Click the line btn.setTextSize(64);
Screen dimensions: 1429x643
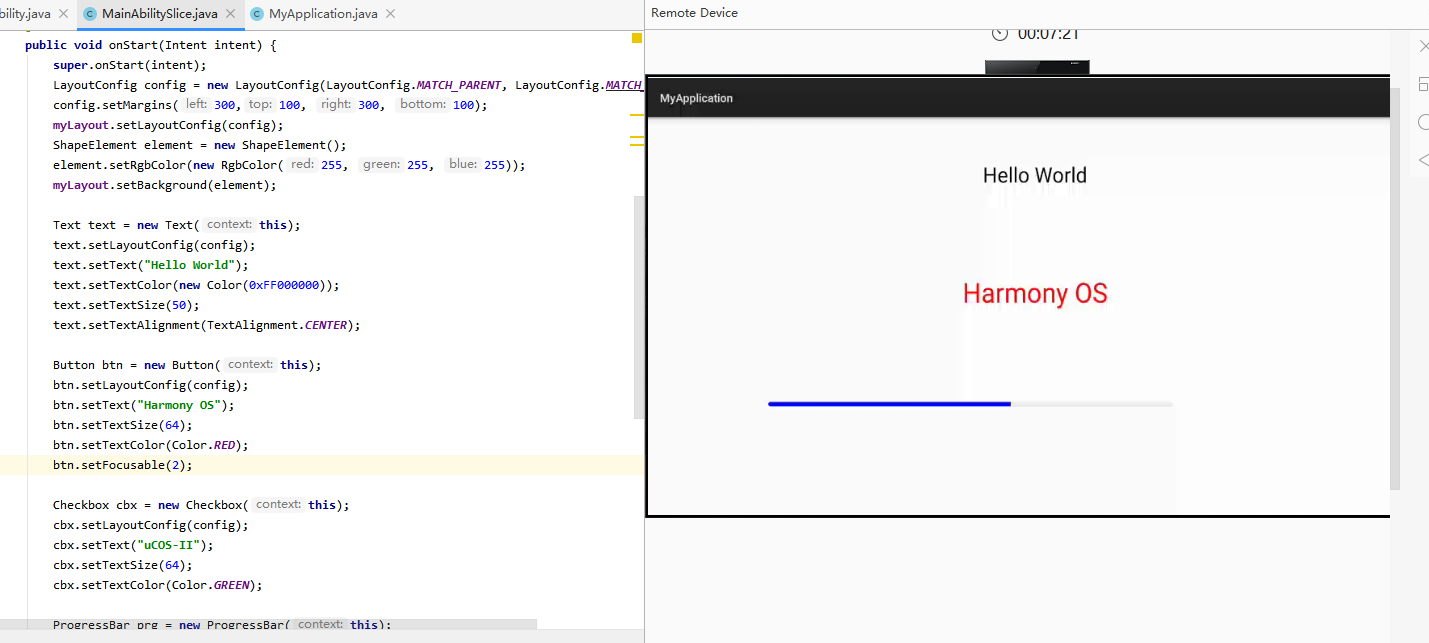(x=123, y=425)
